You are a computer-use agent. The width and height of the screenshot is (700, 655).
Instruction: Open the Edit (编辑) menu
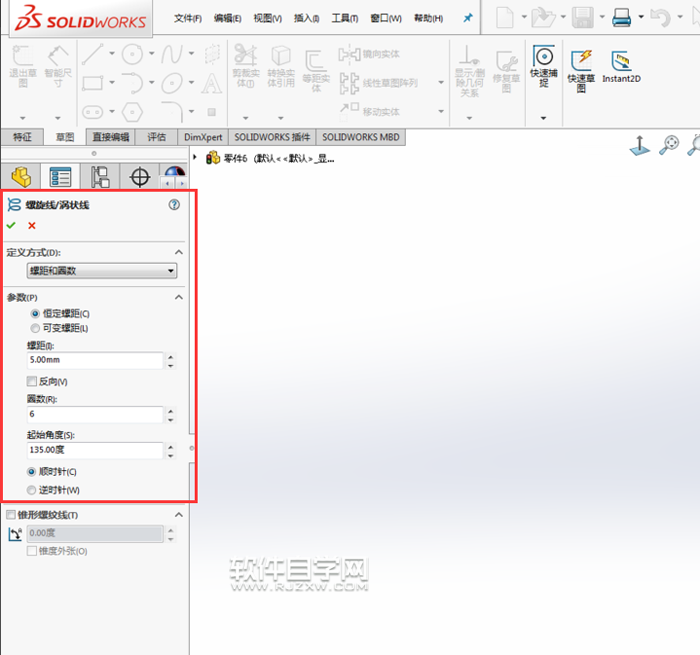tap(228, 18)
